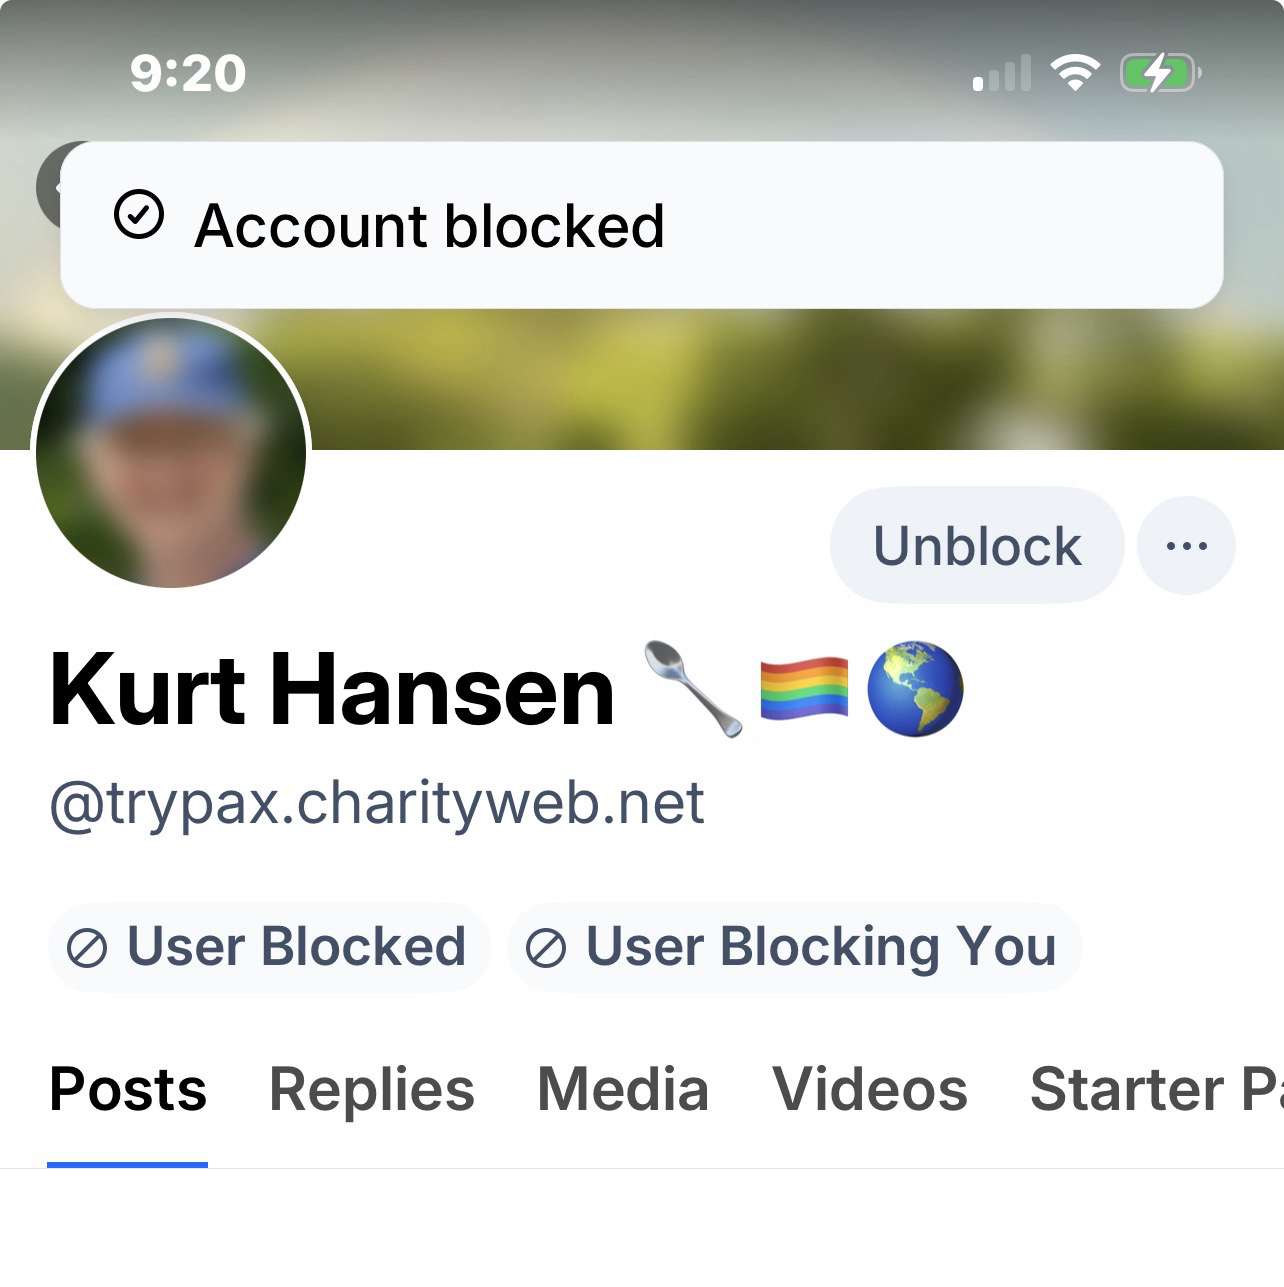Click the blocked circle icon beside User Blocking You

pyautogui.click(x=546, y=948)
